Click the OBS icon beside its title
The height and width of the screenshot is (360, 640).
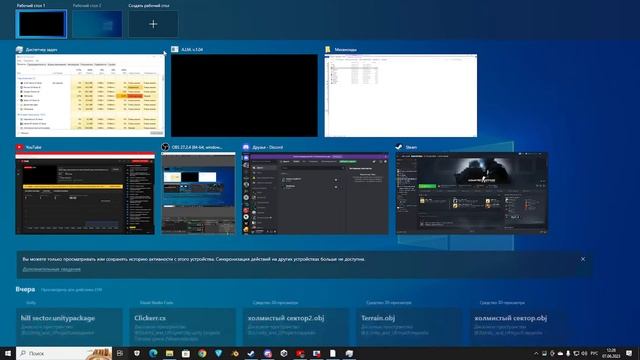pyautogui.click(x=165, y=147)
